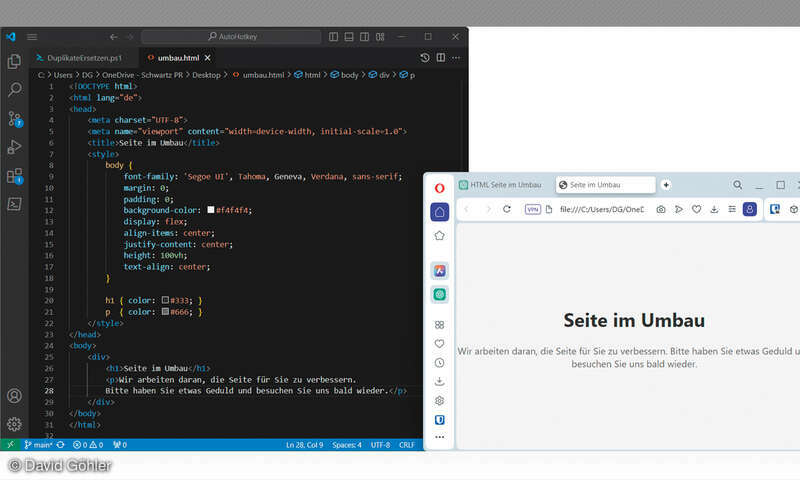Toggle the split editor layout button

click(441, 58)
